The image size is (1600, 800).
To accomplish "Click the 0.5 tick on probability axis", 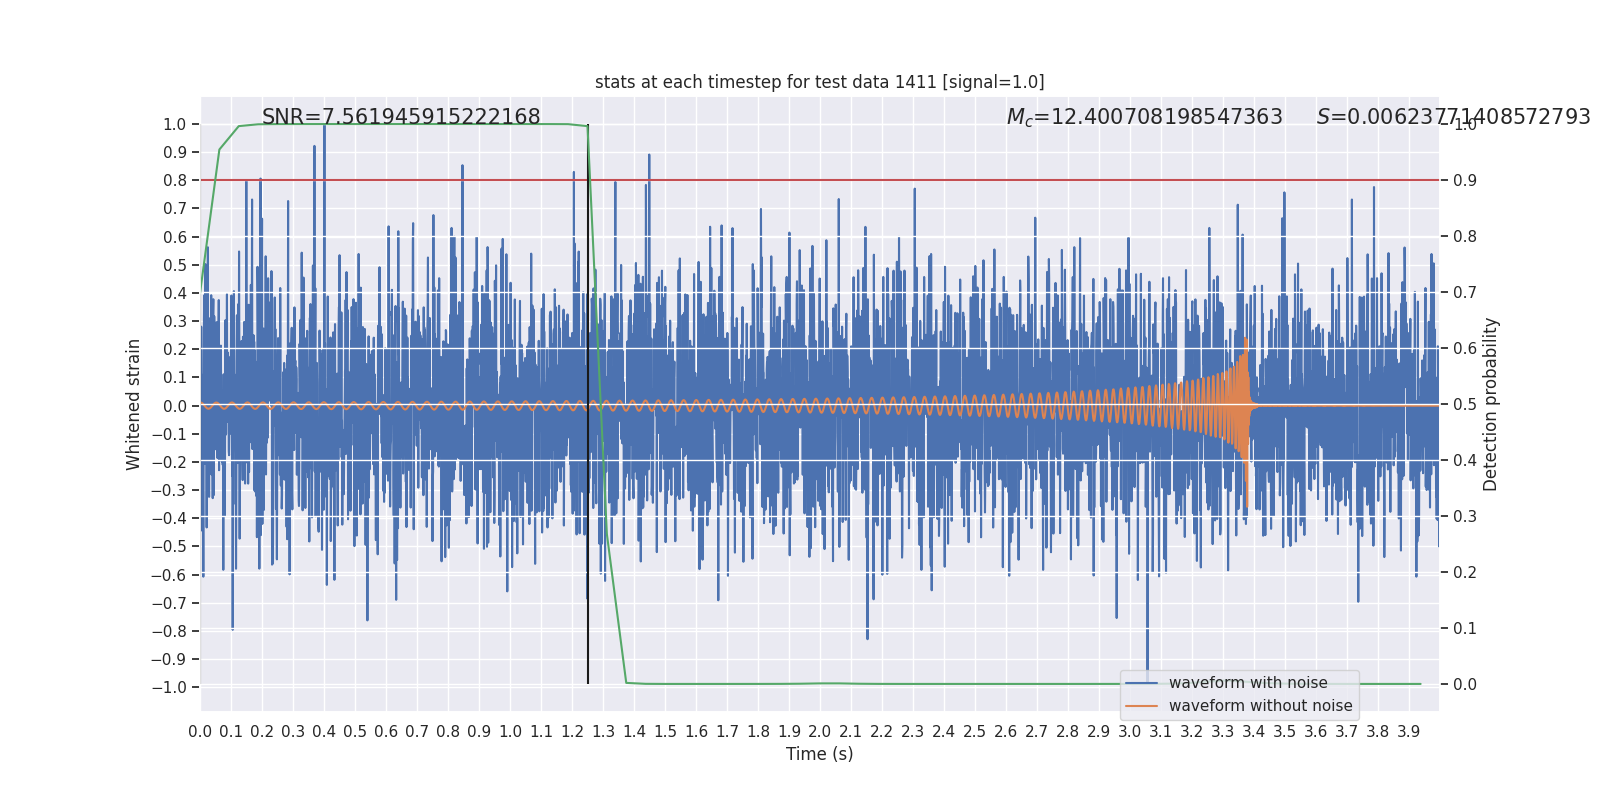I will click(1465, 404).
